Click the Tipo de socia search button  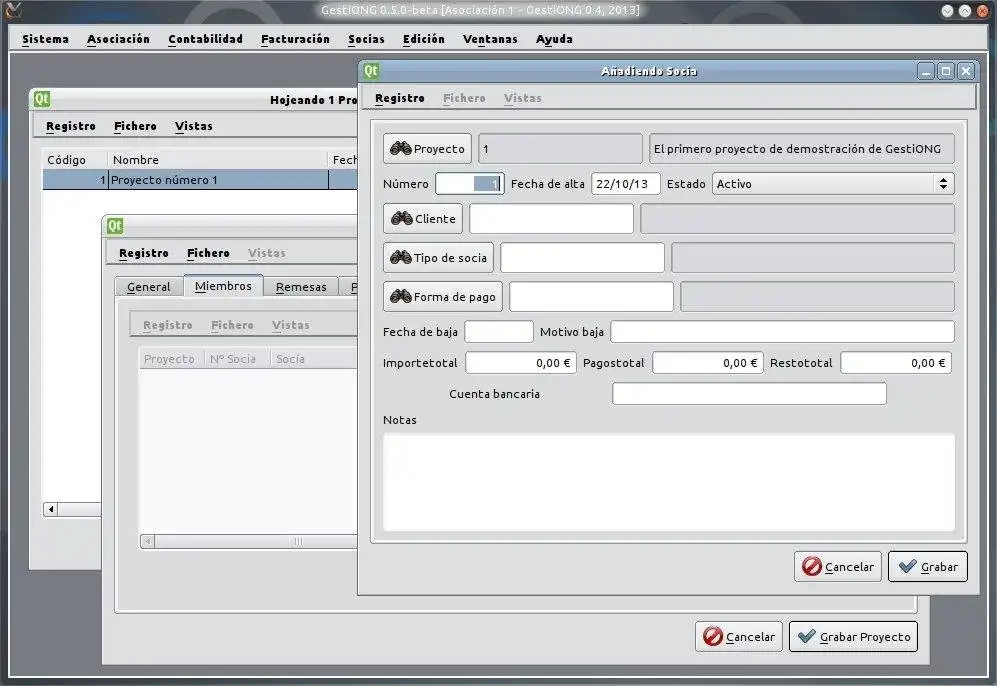pyautogui.click(x=439, y=257)
